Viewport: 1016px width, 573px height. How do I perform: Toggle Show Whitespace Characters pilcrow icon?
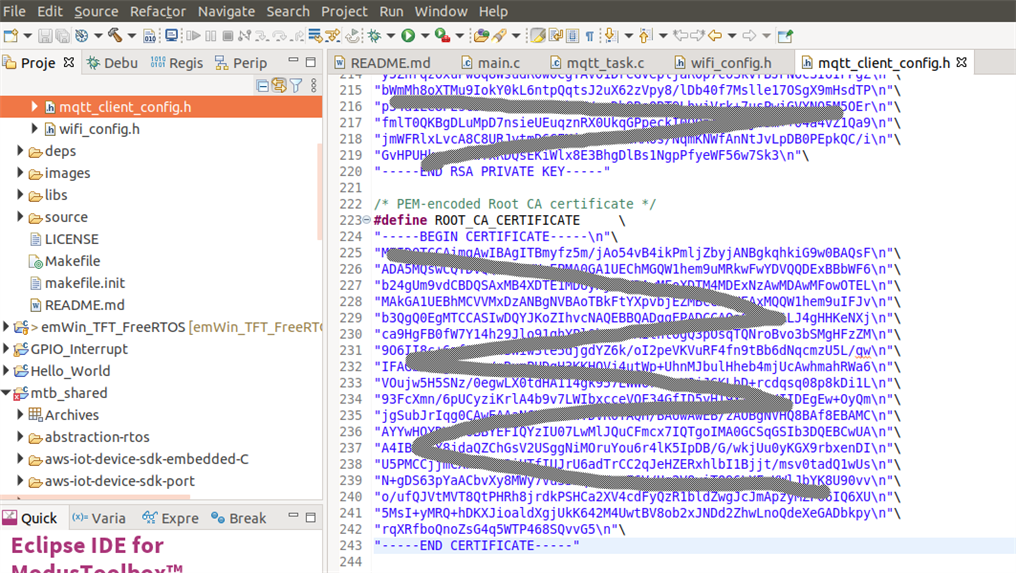[x=589, y=36]
